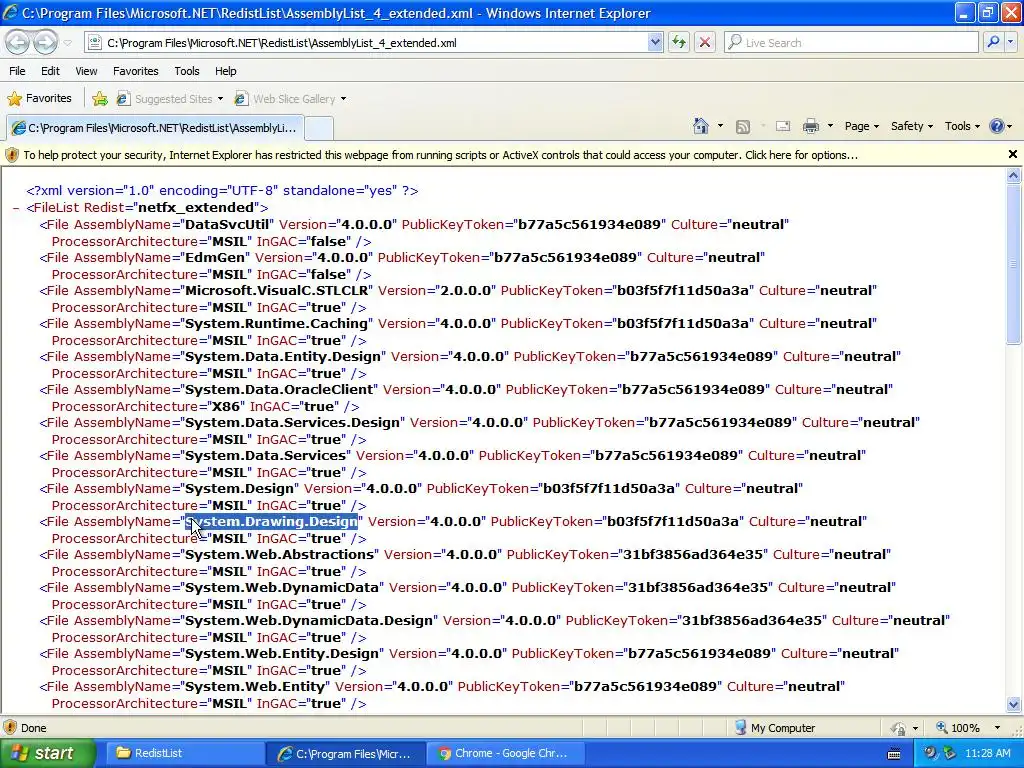Click the Print icon
The height and width of the screenshot is (768, 1024).
810,126
